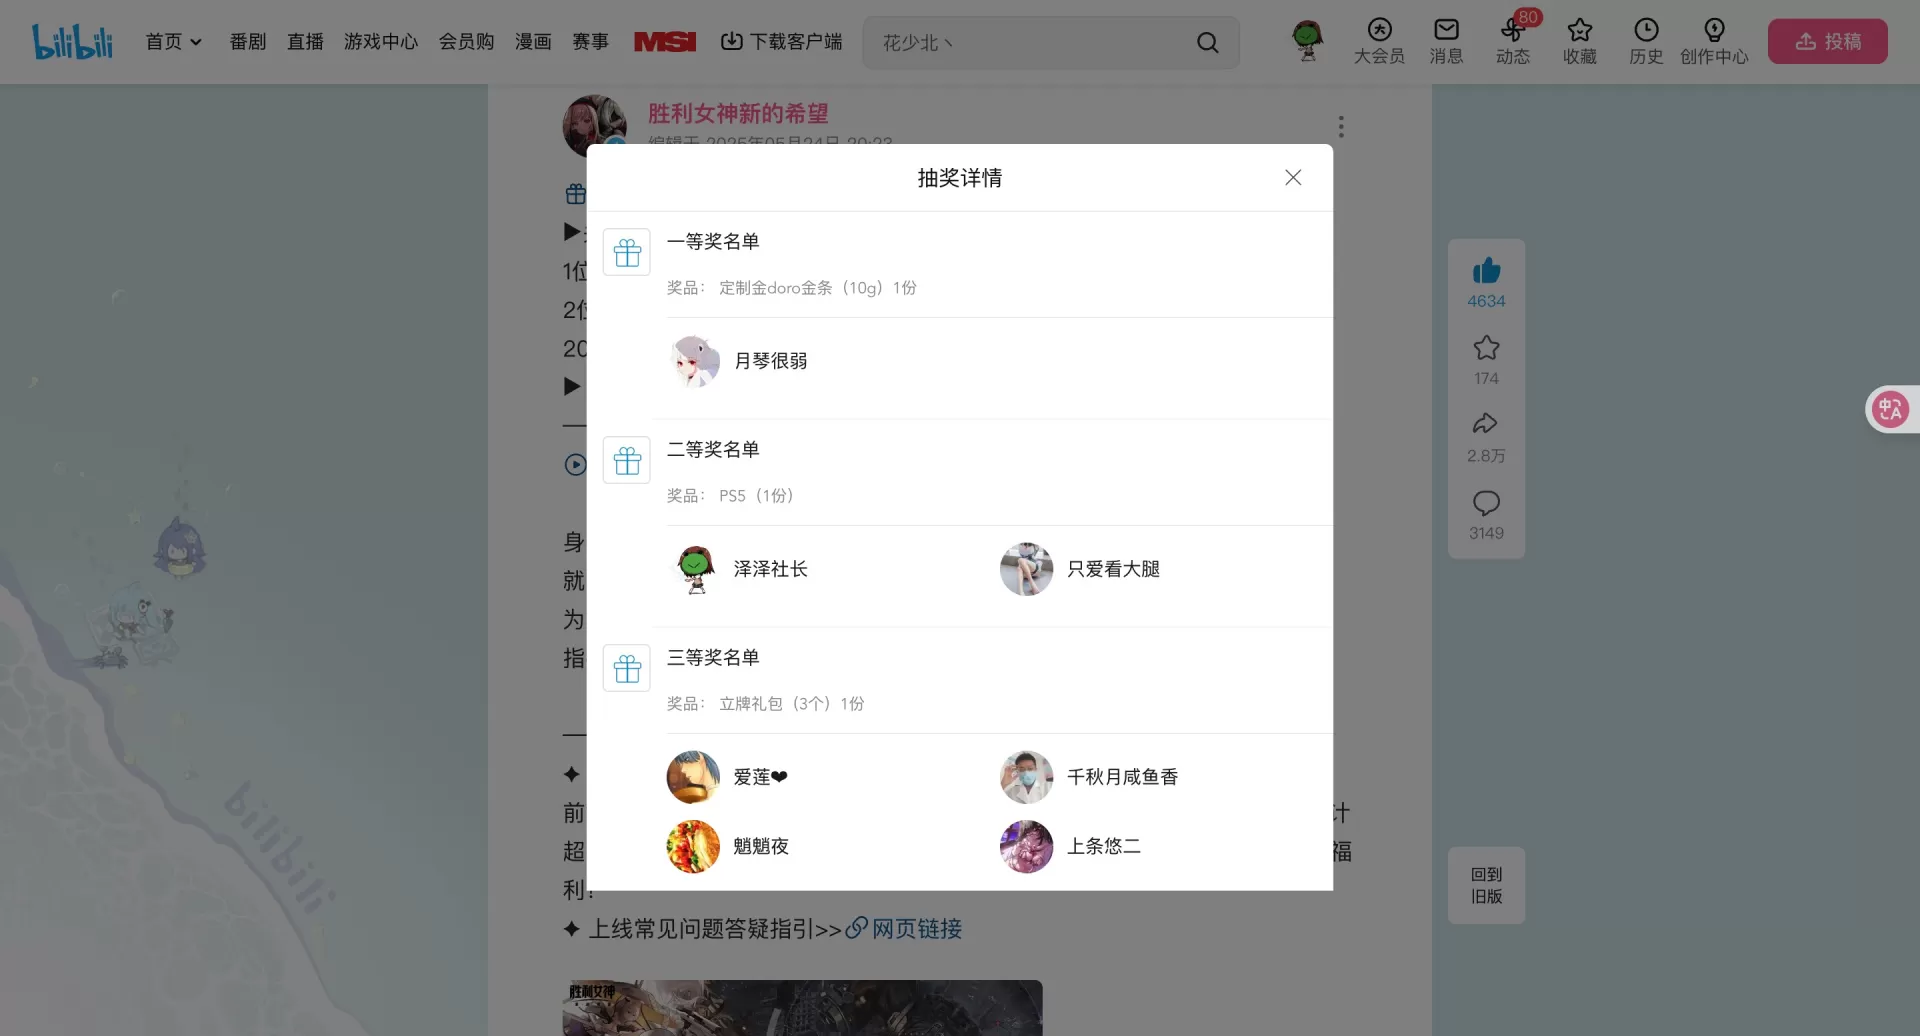Click the gift icon for 三等奖名单

click(x=627, y=668)
